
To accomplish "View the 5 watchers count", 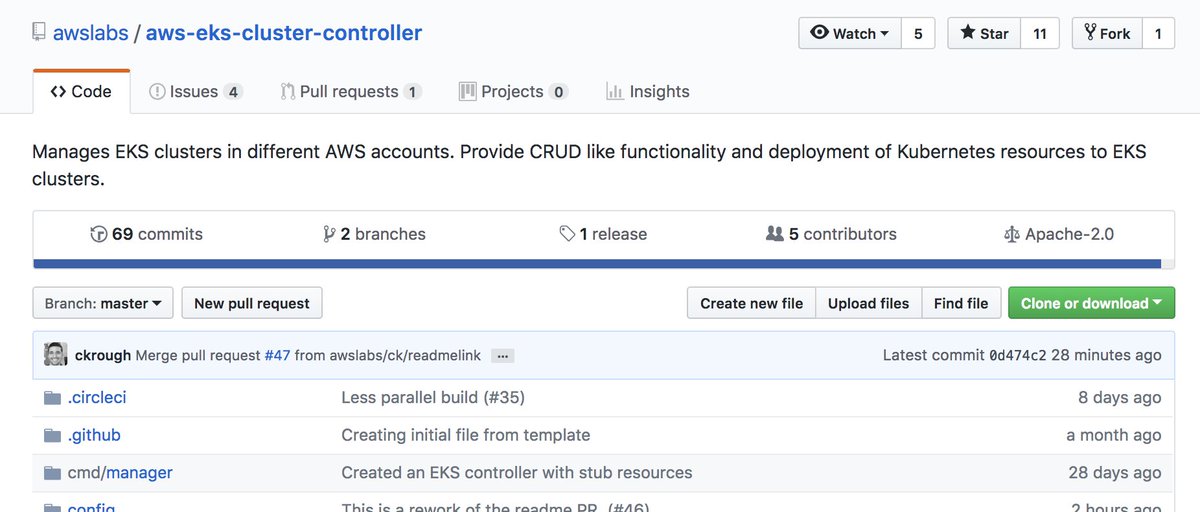I will (x=918, y=33).
